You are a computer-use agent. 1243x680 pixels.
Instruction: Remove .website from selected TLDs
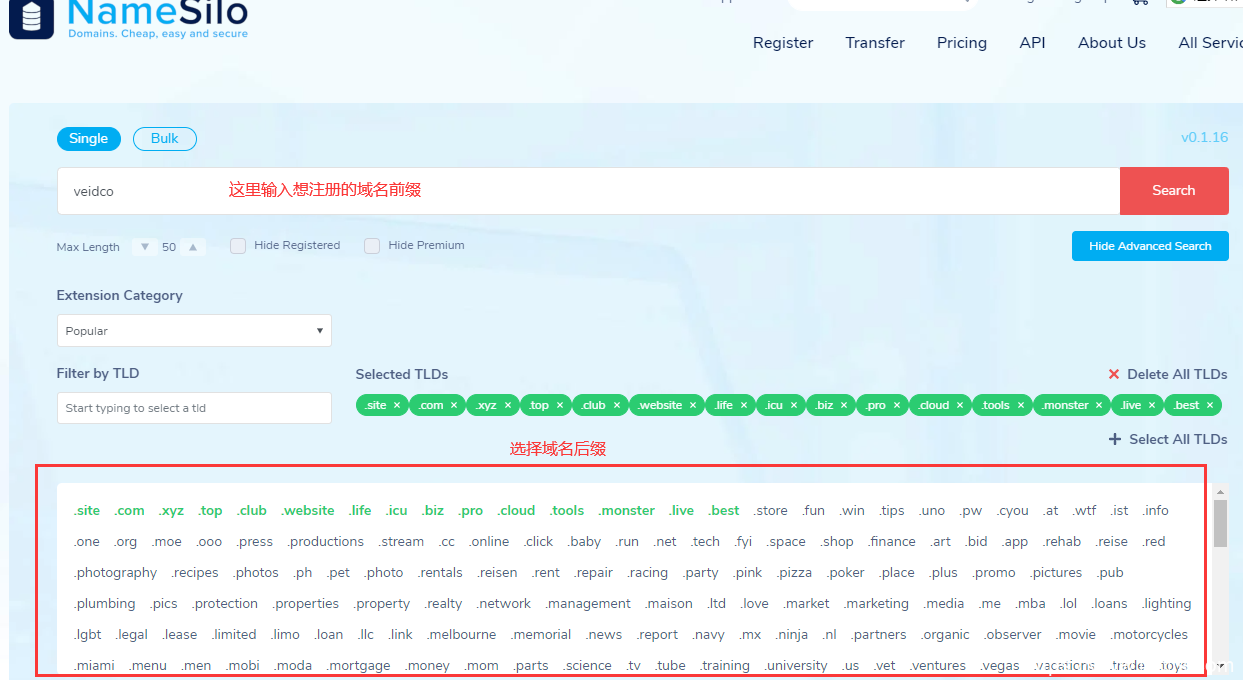coord(693,405)
